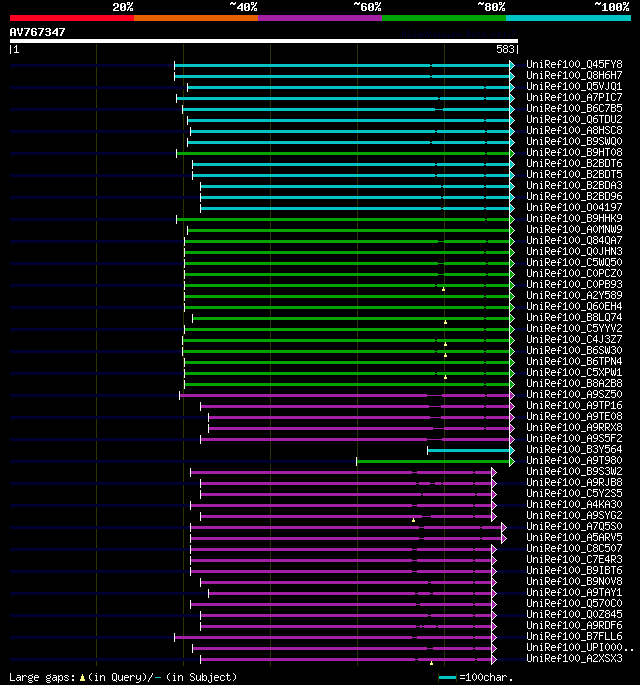
Task: Click the UniRef100_B6TPN4 label
Action: pyautogui.click(x=574, y=361)
